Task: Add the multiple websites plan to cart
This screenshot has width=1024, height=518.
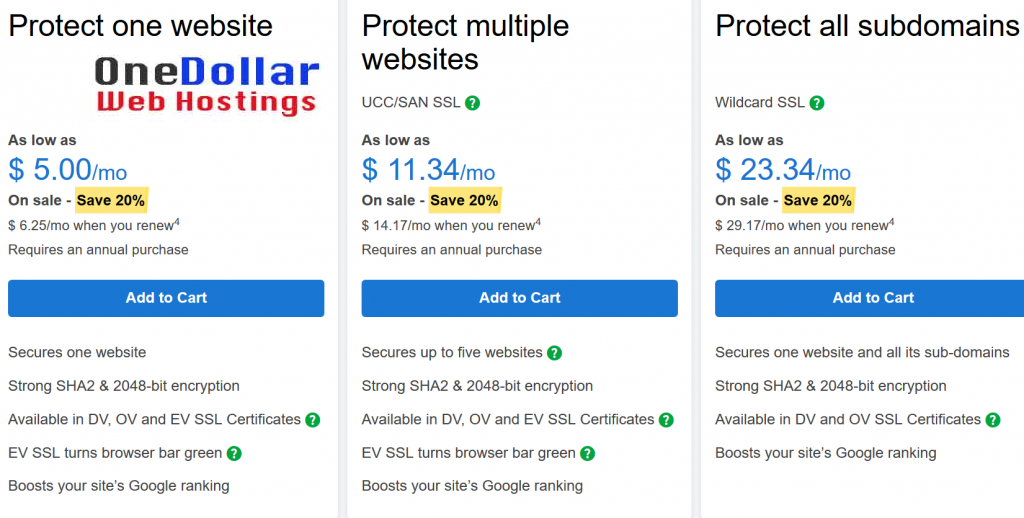Action: (x=520, y=298)
